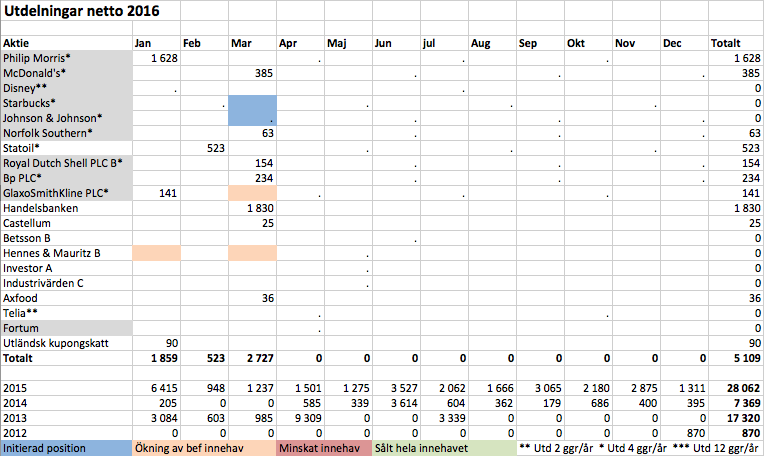This screenshot has height=456, width=764.
Task: Click the 'Handelsbanken' row label
Action: pyautogui.click(x=66, y=209)
